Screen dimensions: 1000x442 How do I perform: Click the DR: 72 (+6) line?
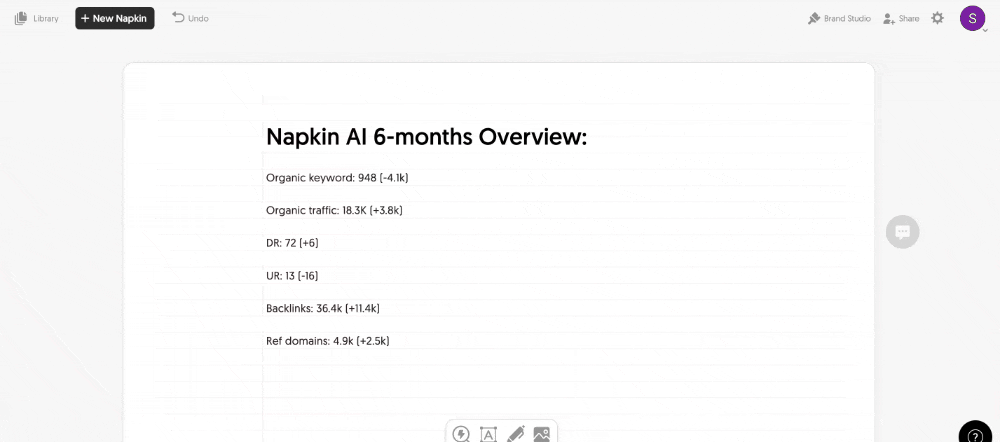coord(292,243)
